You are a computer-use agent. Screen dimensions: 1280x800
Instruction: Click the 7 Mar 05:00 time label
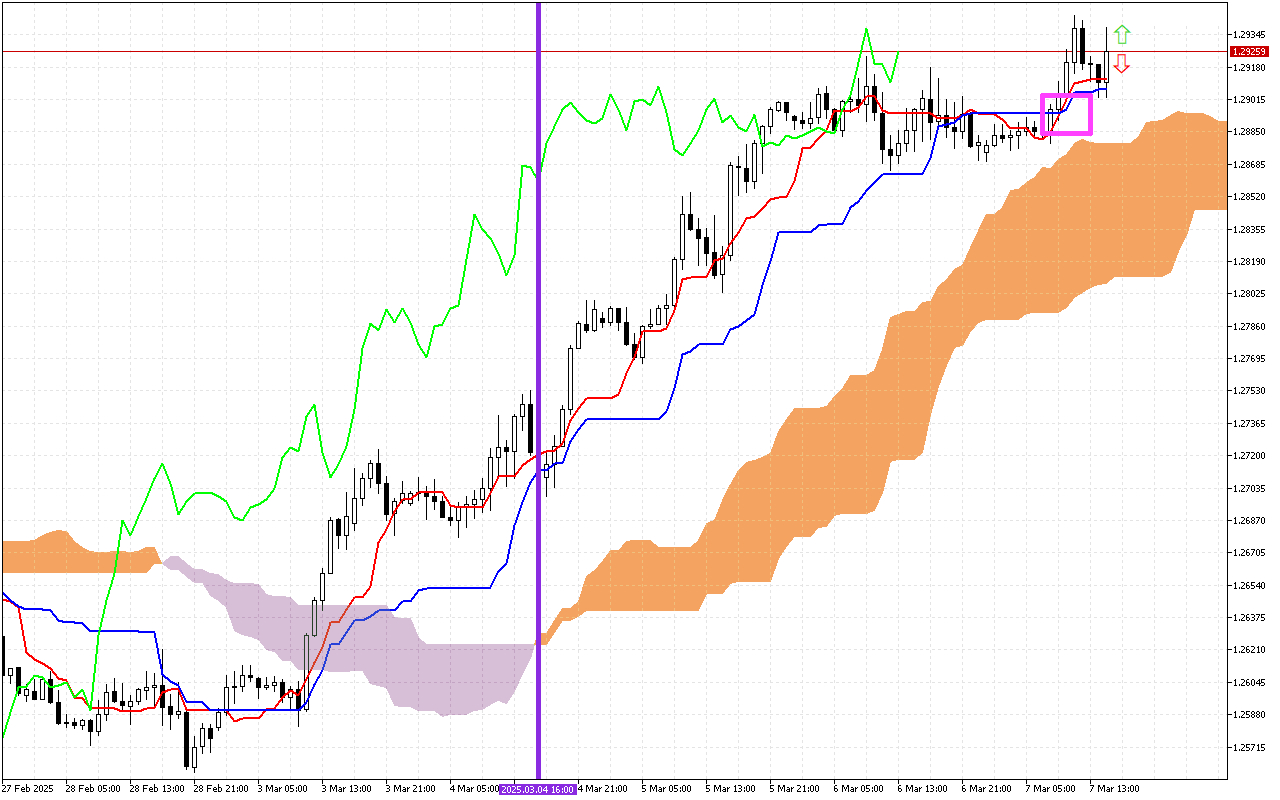[1051, 789]
